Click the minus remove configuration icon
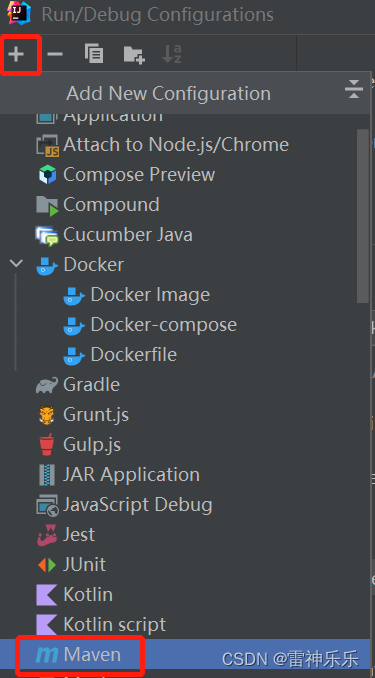375x678 pixels. (x=55, y=54)
